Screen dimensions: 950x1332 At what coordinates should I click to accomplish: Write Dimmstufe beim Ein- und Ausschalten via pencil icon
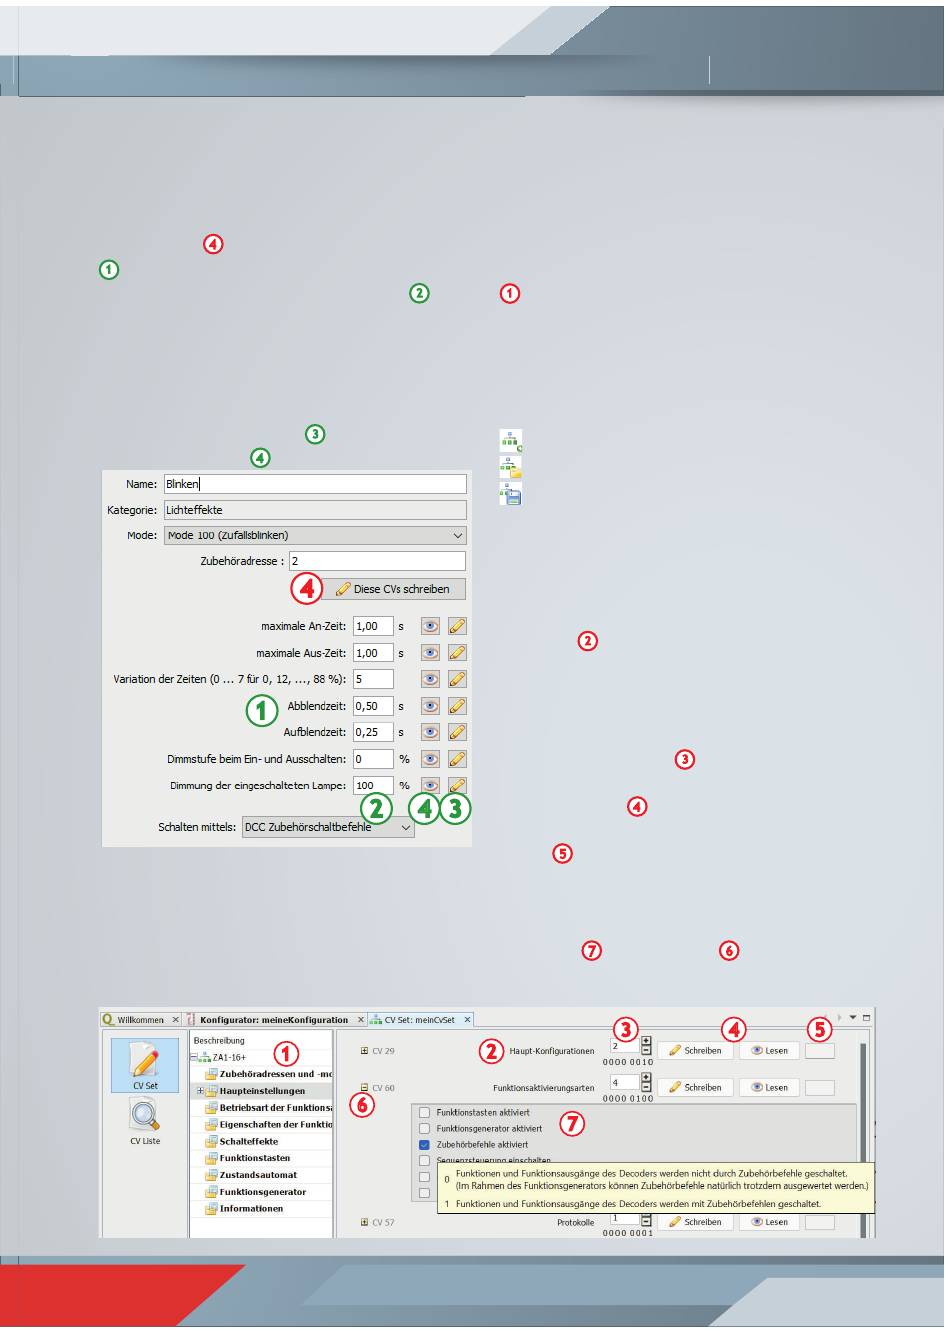457,759
